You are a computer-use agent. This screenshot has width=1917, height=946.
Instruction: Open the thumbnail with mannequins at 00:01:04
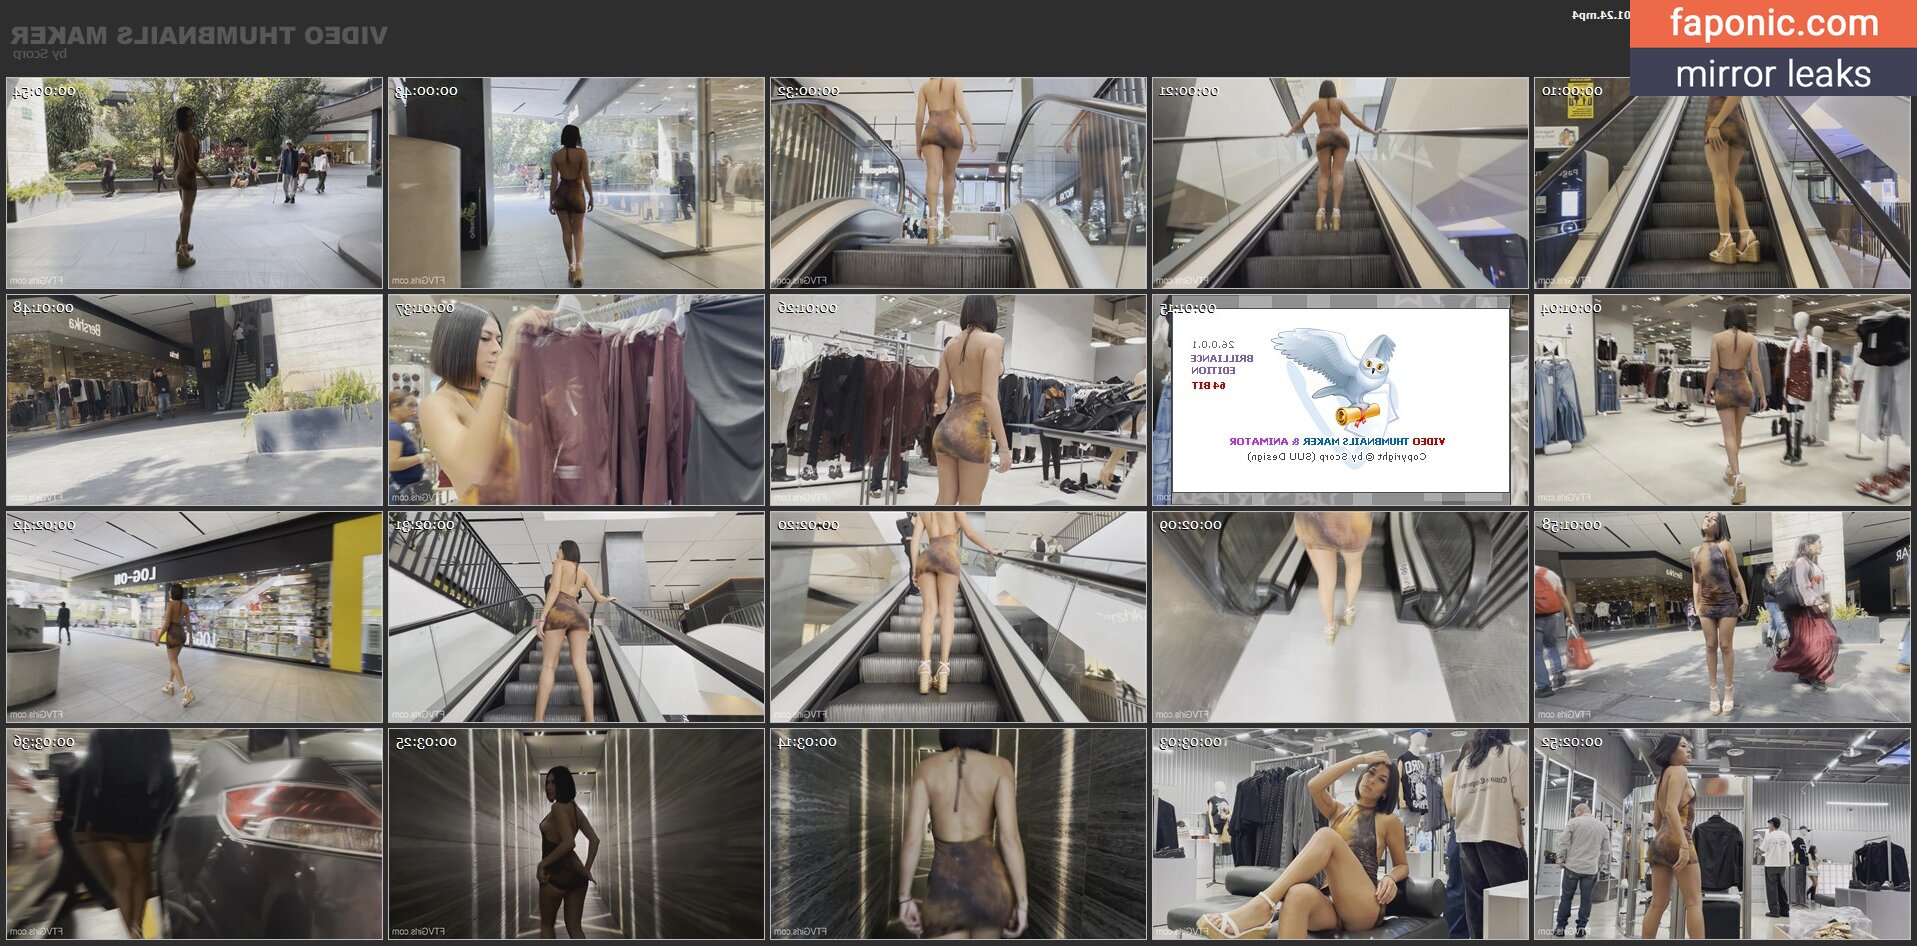pyautogui.click(x=1720, y=400)
